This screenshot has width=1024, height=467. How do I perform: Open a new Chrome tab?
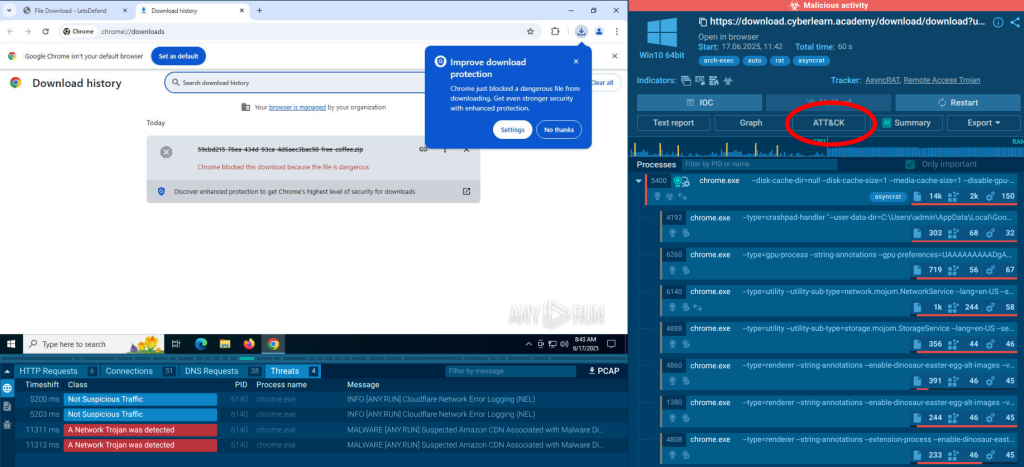[259, 10]
